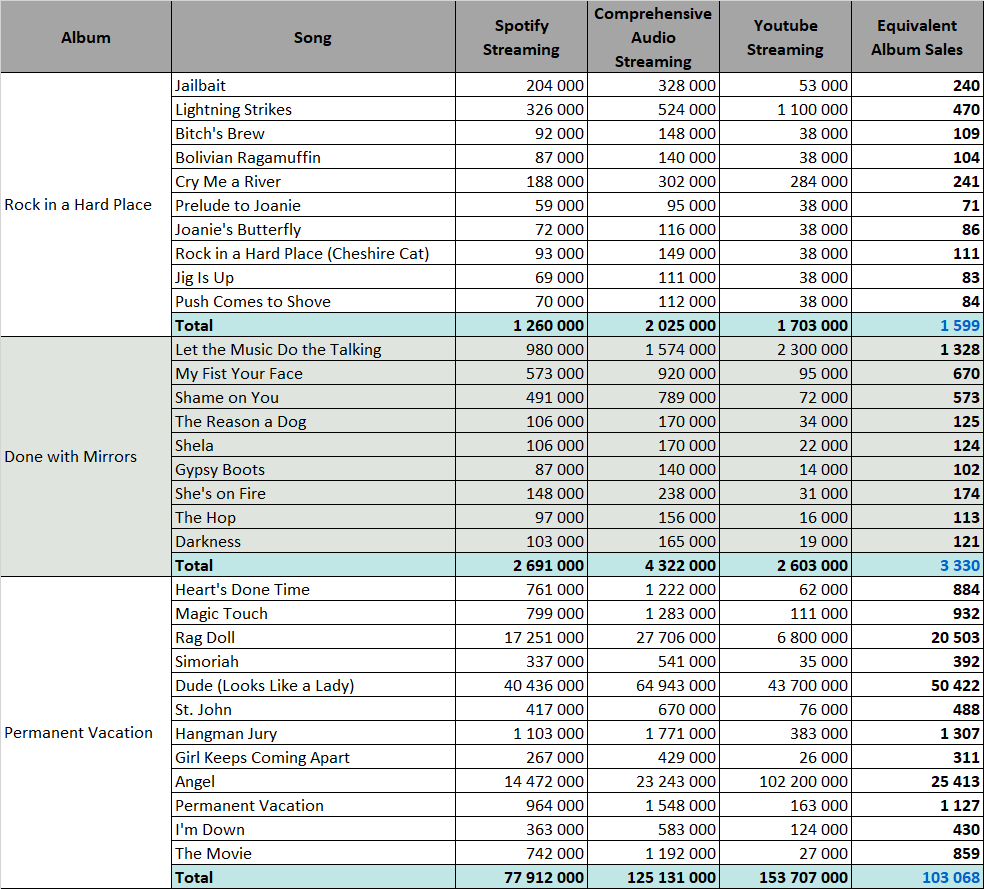Select the Comprehensive Audio Streaming header

[653, 37]
